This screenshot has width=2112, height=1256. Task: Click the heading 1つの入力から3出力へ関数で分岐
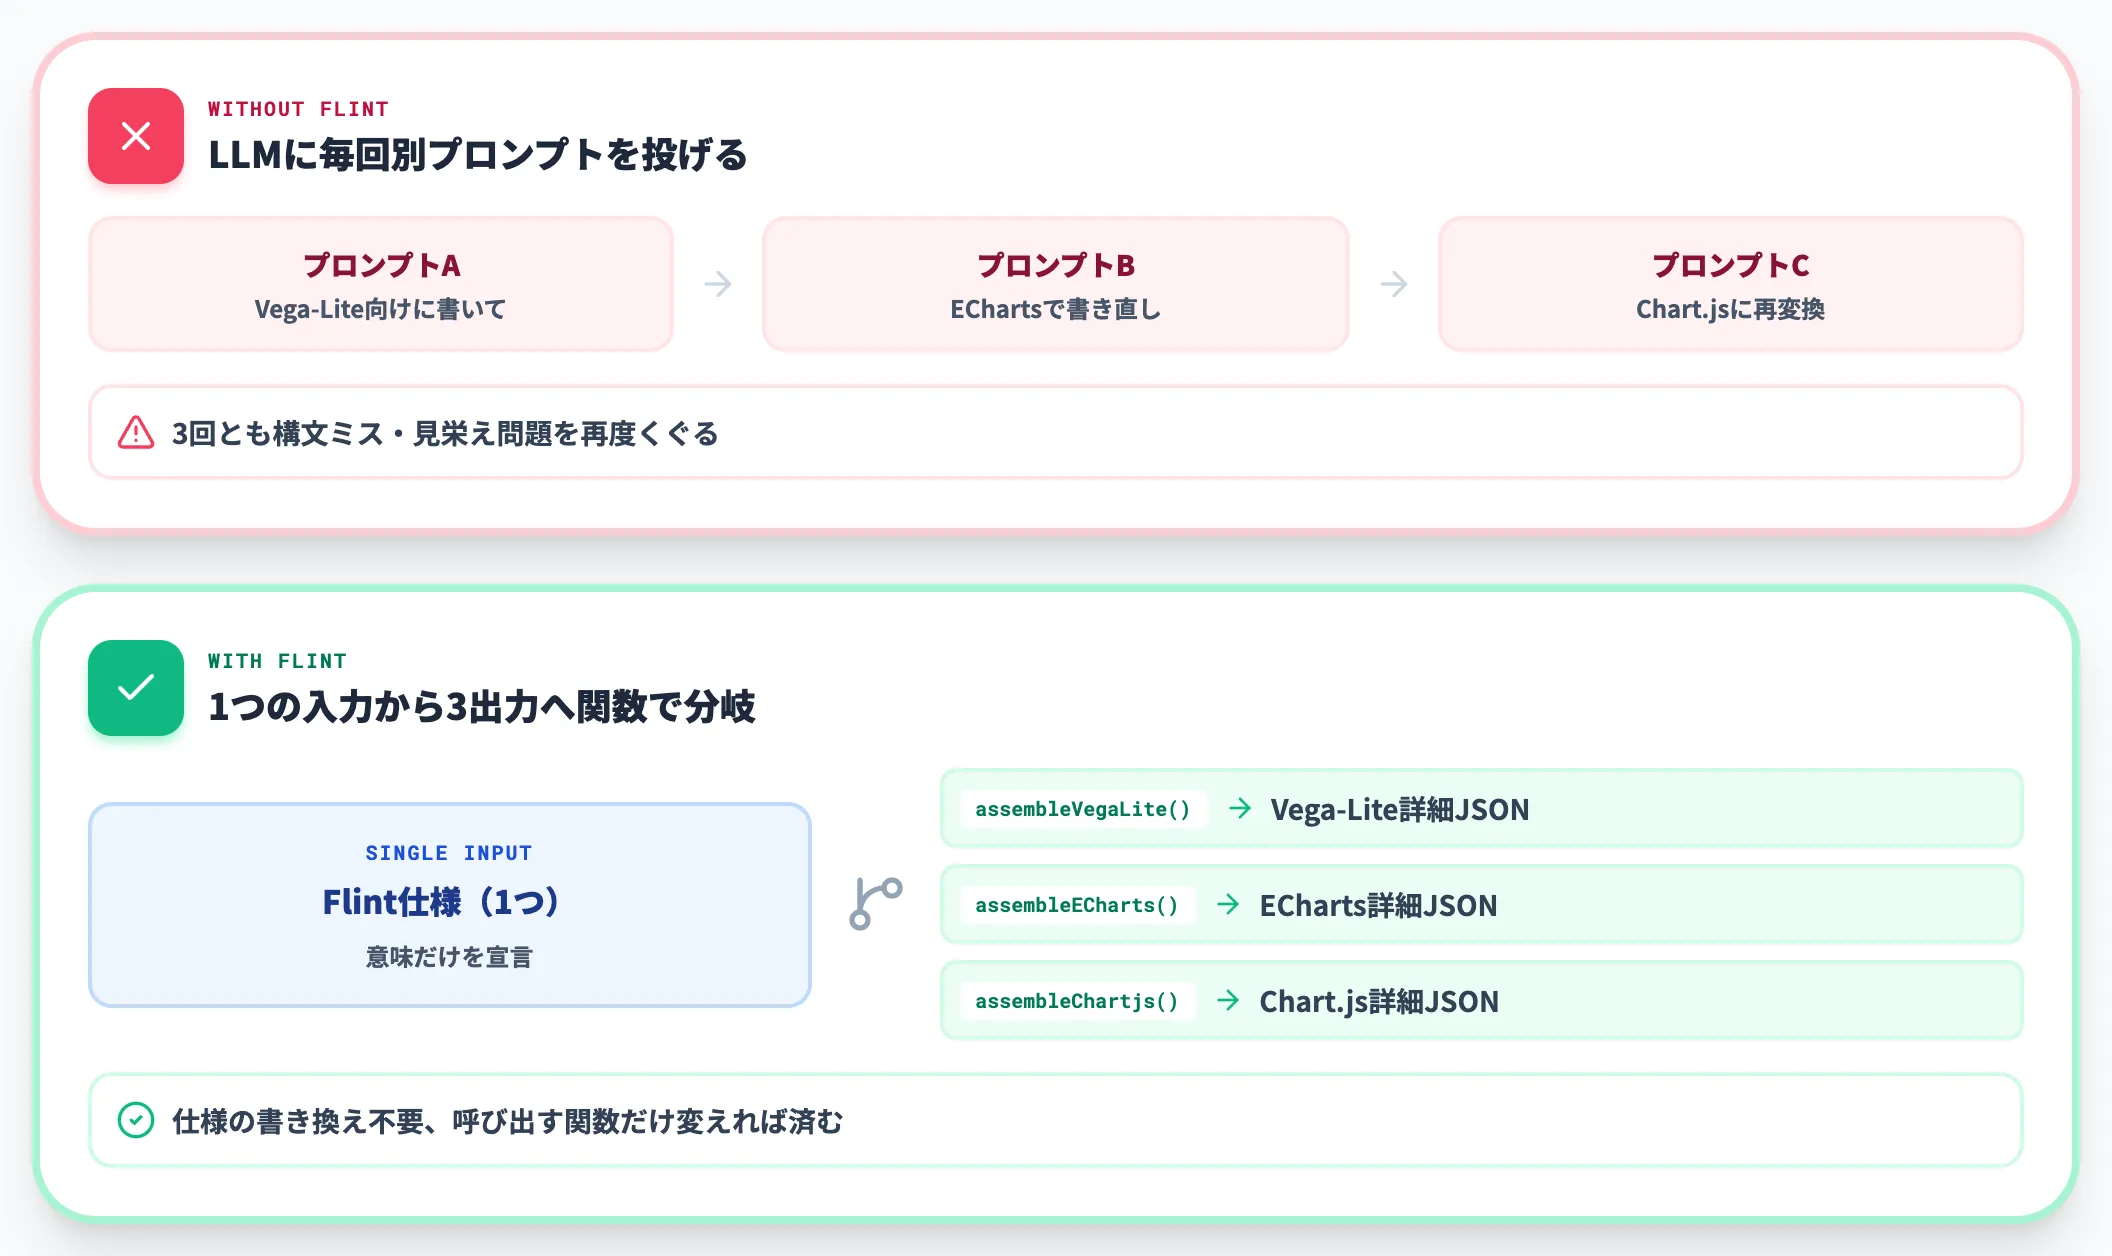(482, 707)
